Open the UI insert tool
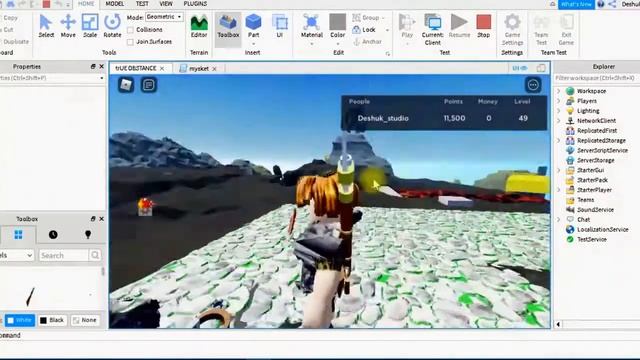This screenshot has width=640, height=360. 280,26
